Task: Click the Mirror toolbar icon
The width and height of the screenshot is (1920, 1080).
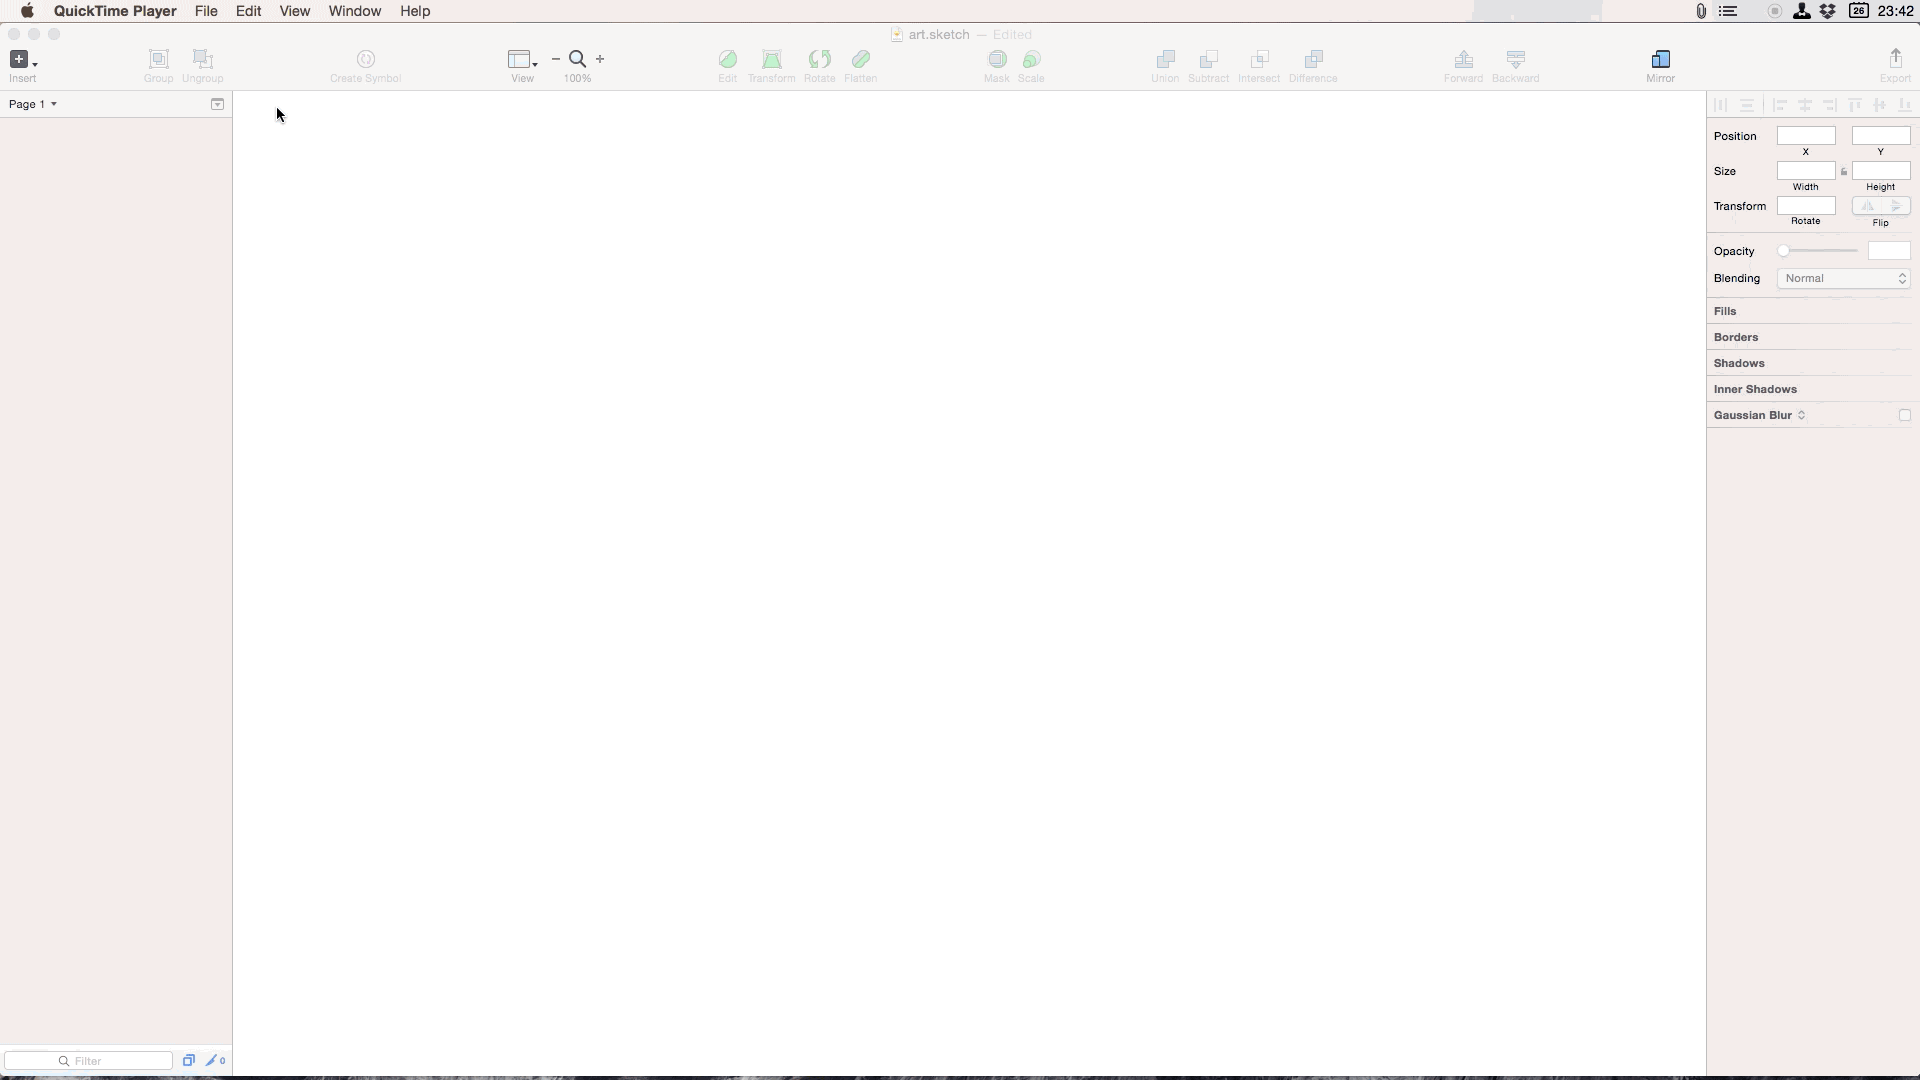Action: tap(1660, 60)
